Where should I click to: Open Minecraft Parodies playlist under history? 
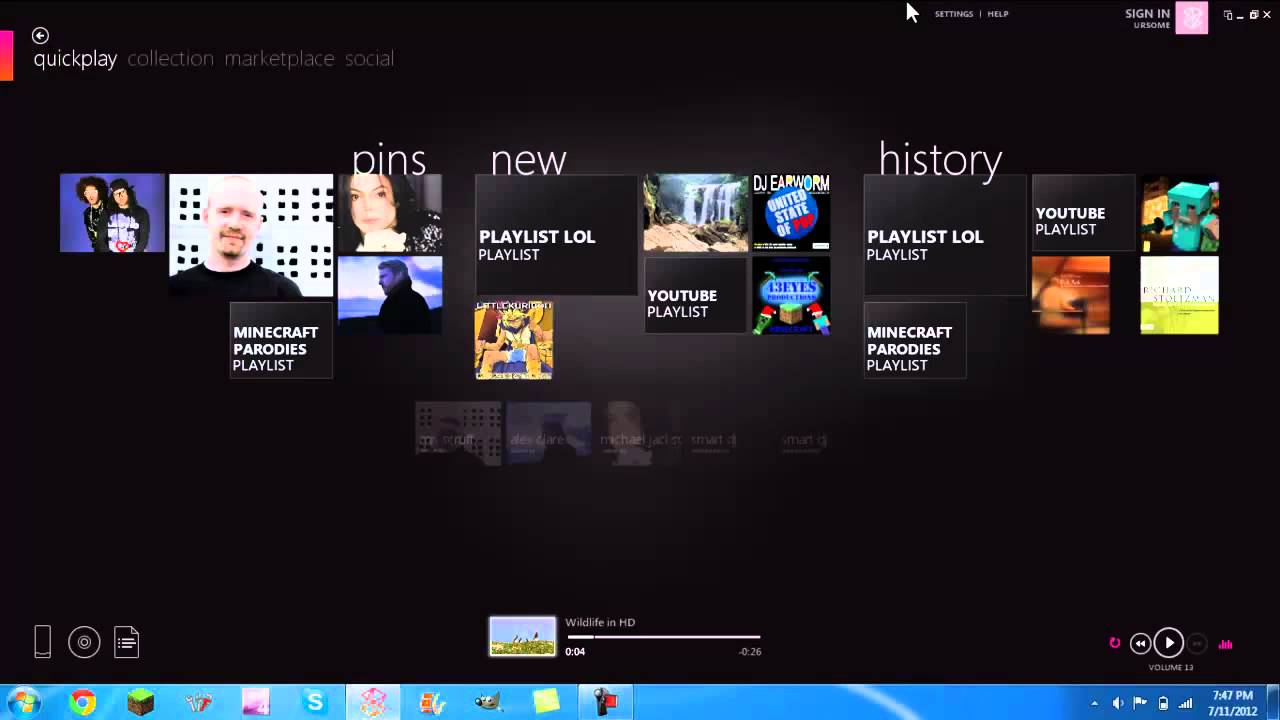pos(915,340)
